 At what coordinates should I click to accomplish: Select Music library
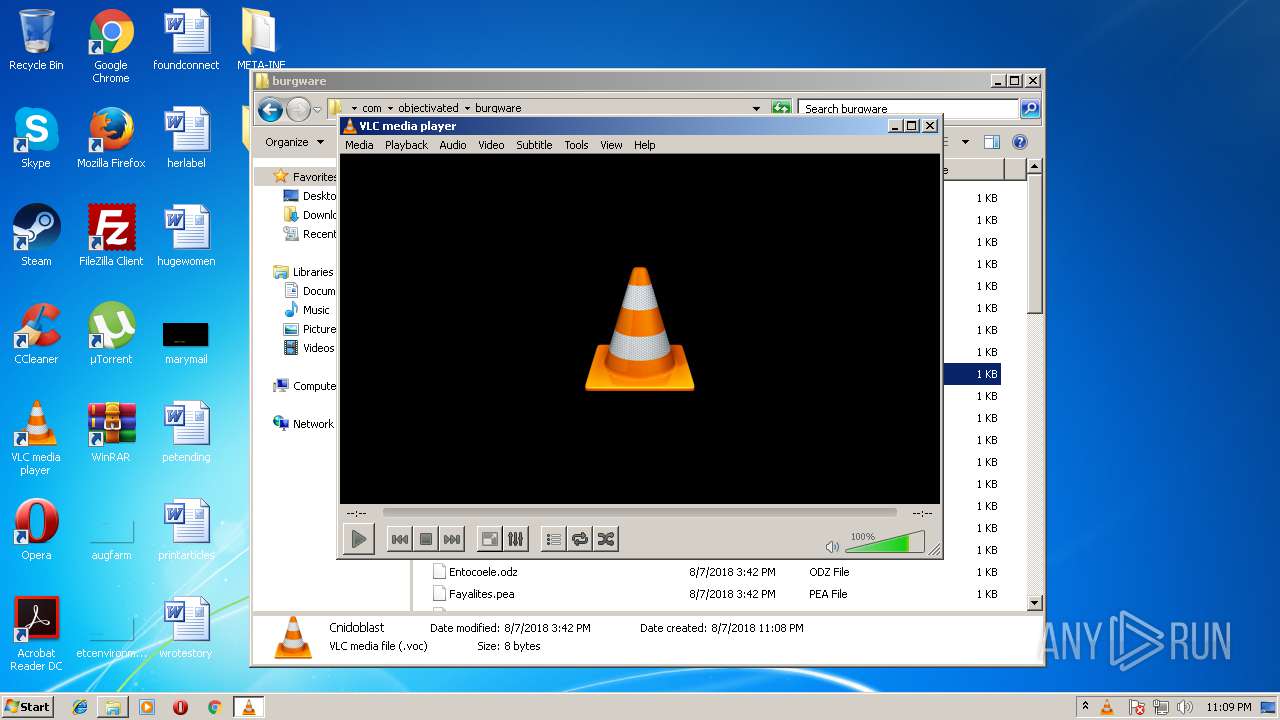point(307,310)
